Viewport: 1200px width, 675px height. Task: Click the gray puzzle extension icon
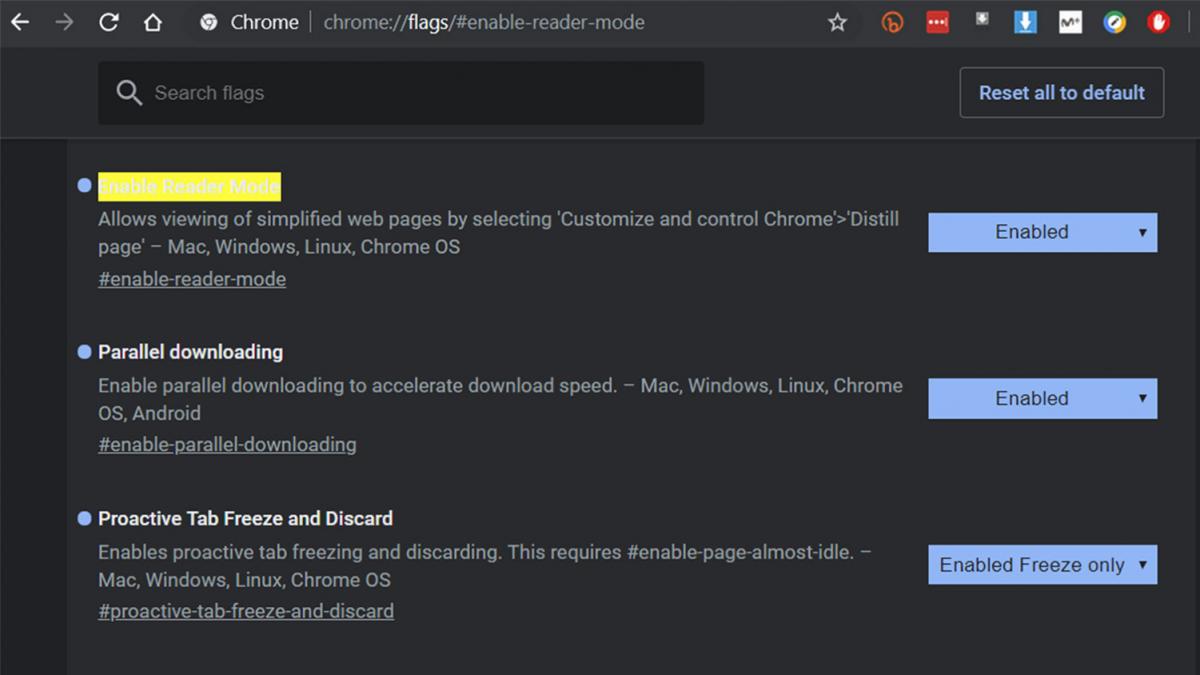pos(981,22)
